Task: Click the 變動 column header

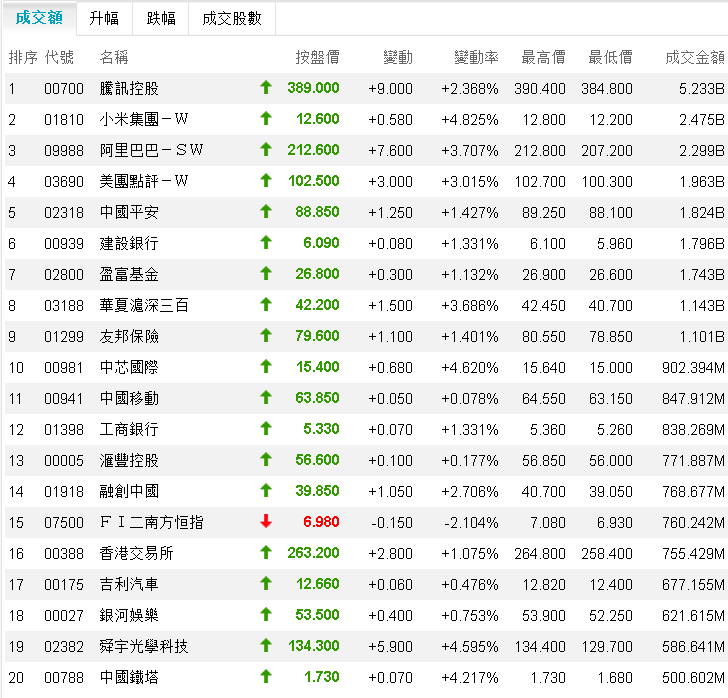Action: [x=398, y=57]
